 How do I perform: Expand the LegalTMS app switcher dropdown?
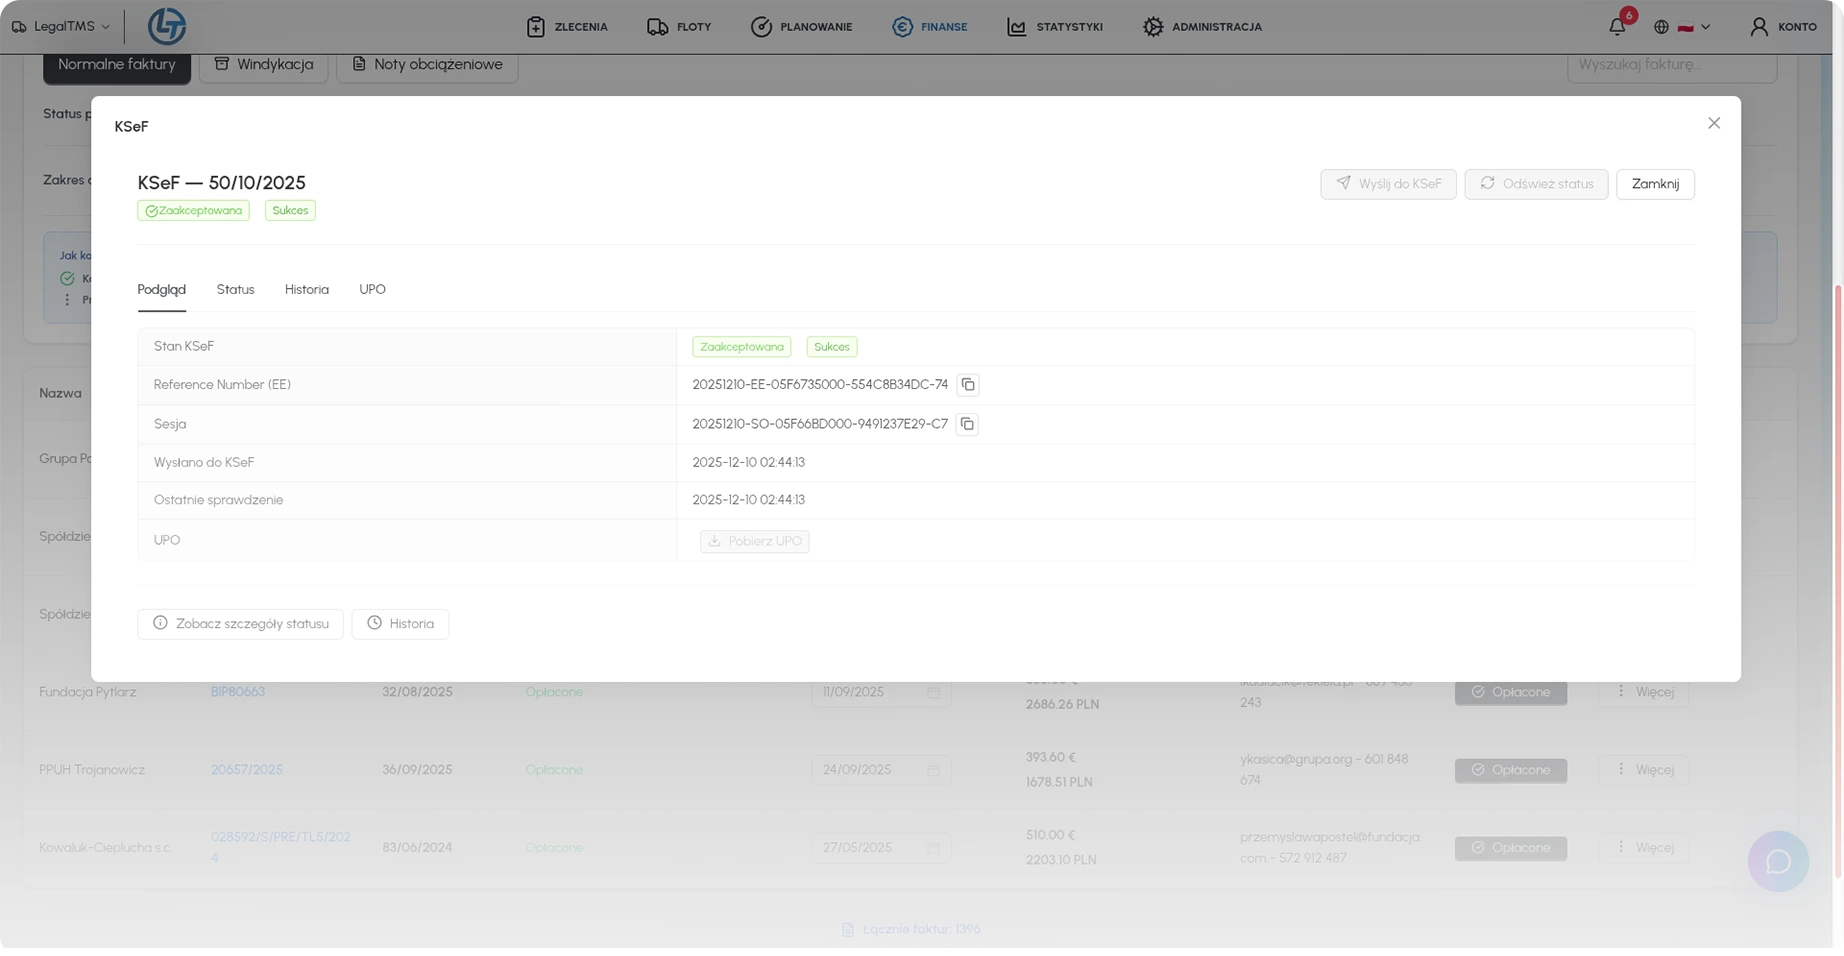61,27
